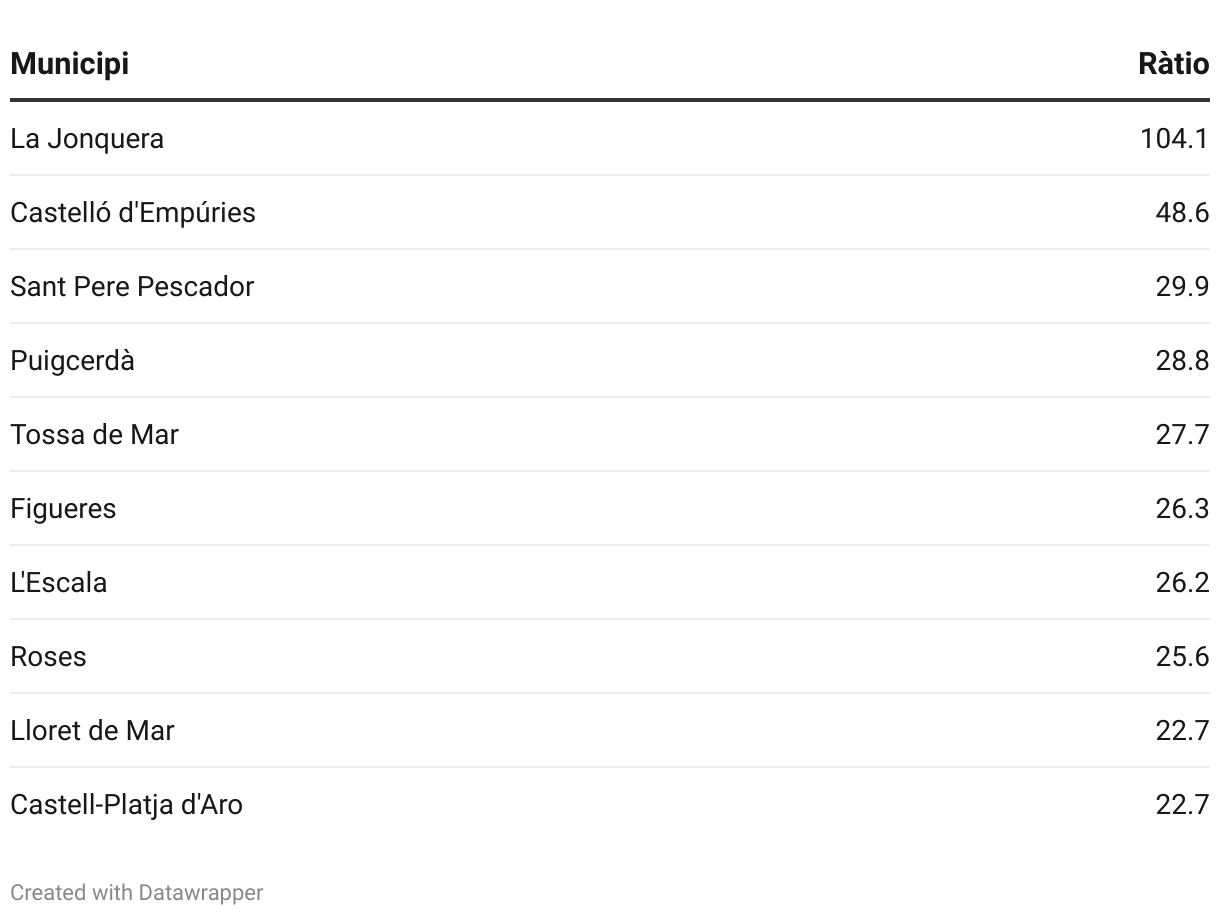
Task: Select the La Jonquera row name
Action: 87,138
